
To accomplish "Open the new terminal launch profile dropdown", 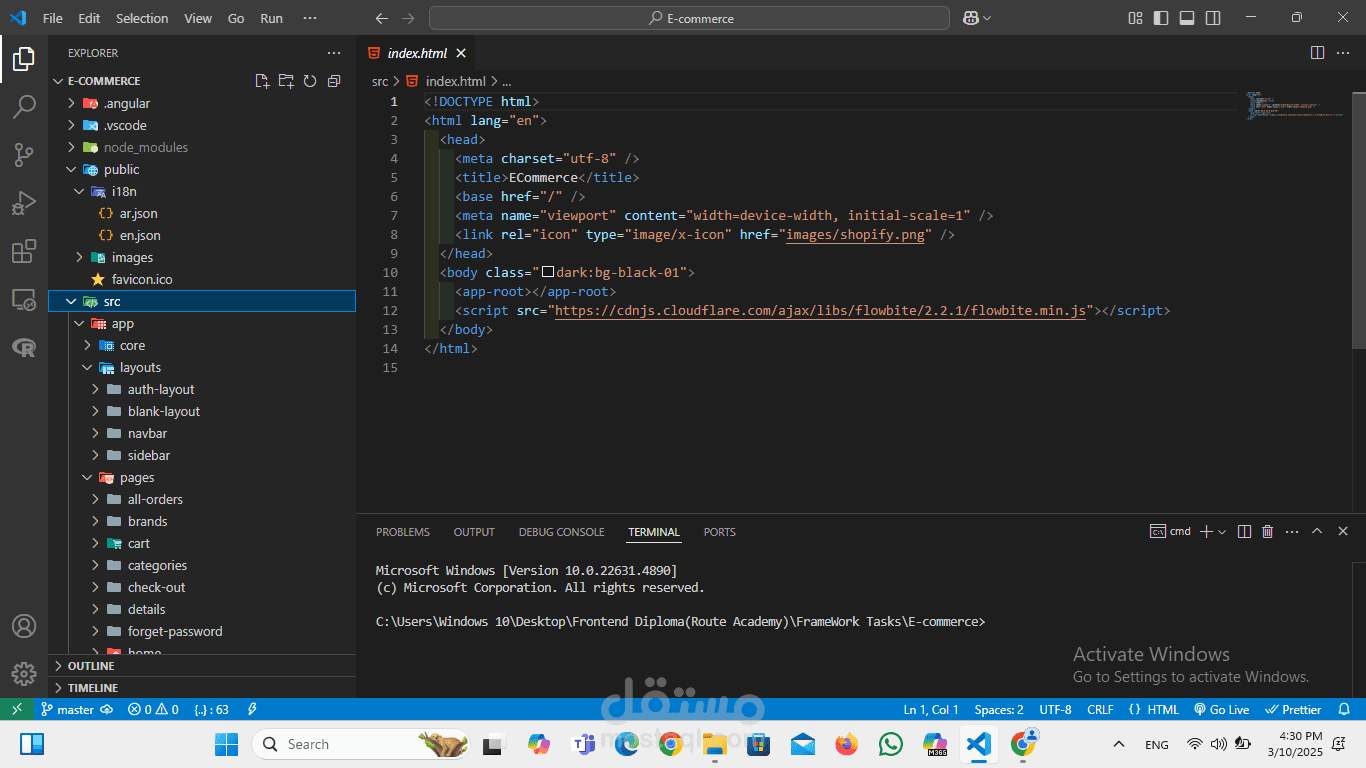I will [1222, 532].
